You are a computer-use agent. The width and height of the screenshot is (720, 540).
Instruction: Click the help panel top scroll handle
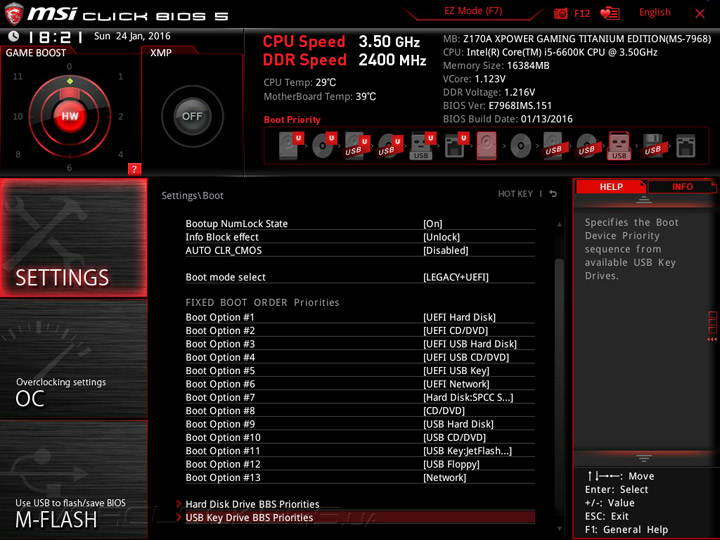(643, 200)
